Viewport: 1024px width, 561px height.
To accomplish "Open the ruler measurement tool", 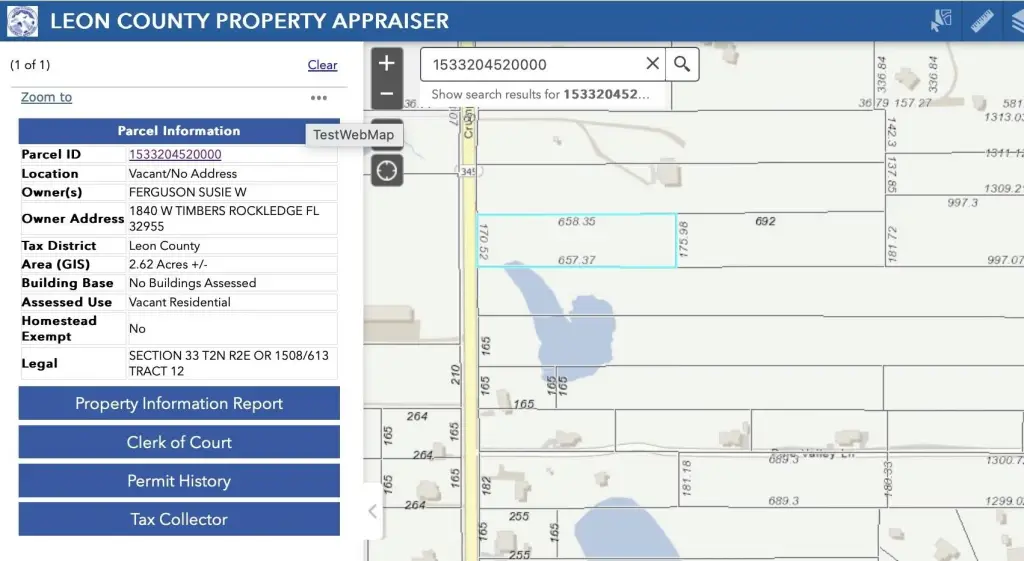I will (x=982, y=21).
